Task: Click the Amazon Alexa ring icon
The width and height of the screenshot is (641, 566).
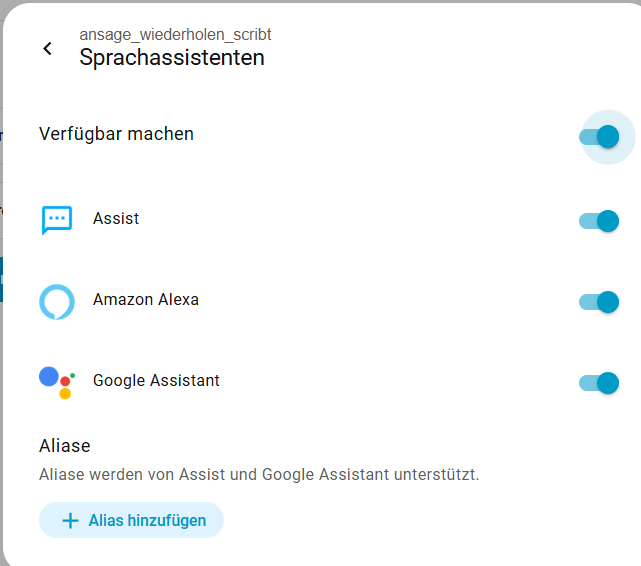Action: (x=57, y=301)
